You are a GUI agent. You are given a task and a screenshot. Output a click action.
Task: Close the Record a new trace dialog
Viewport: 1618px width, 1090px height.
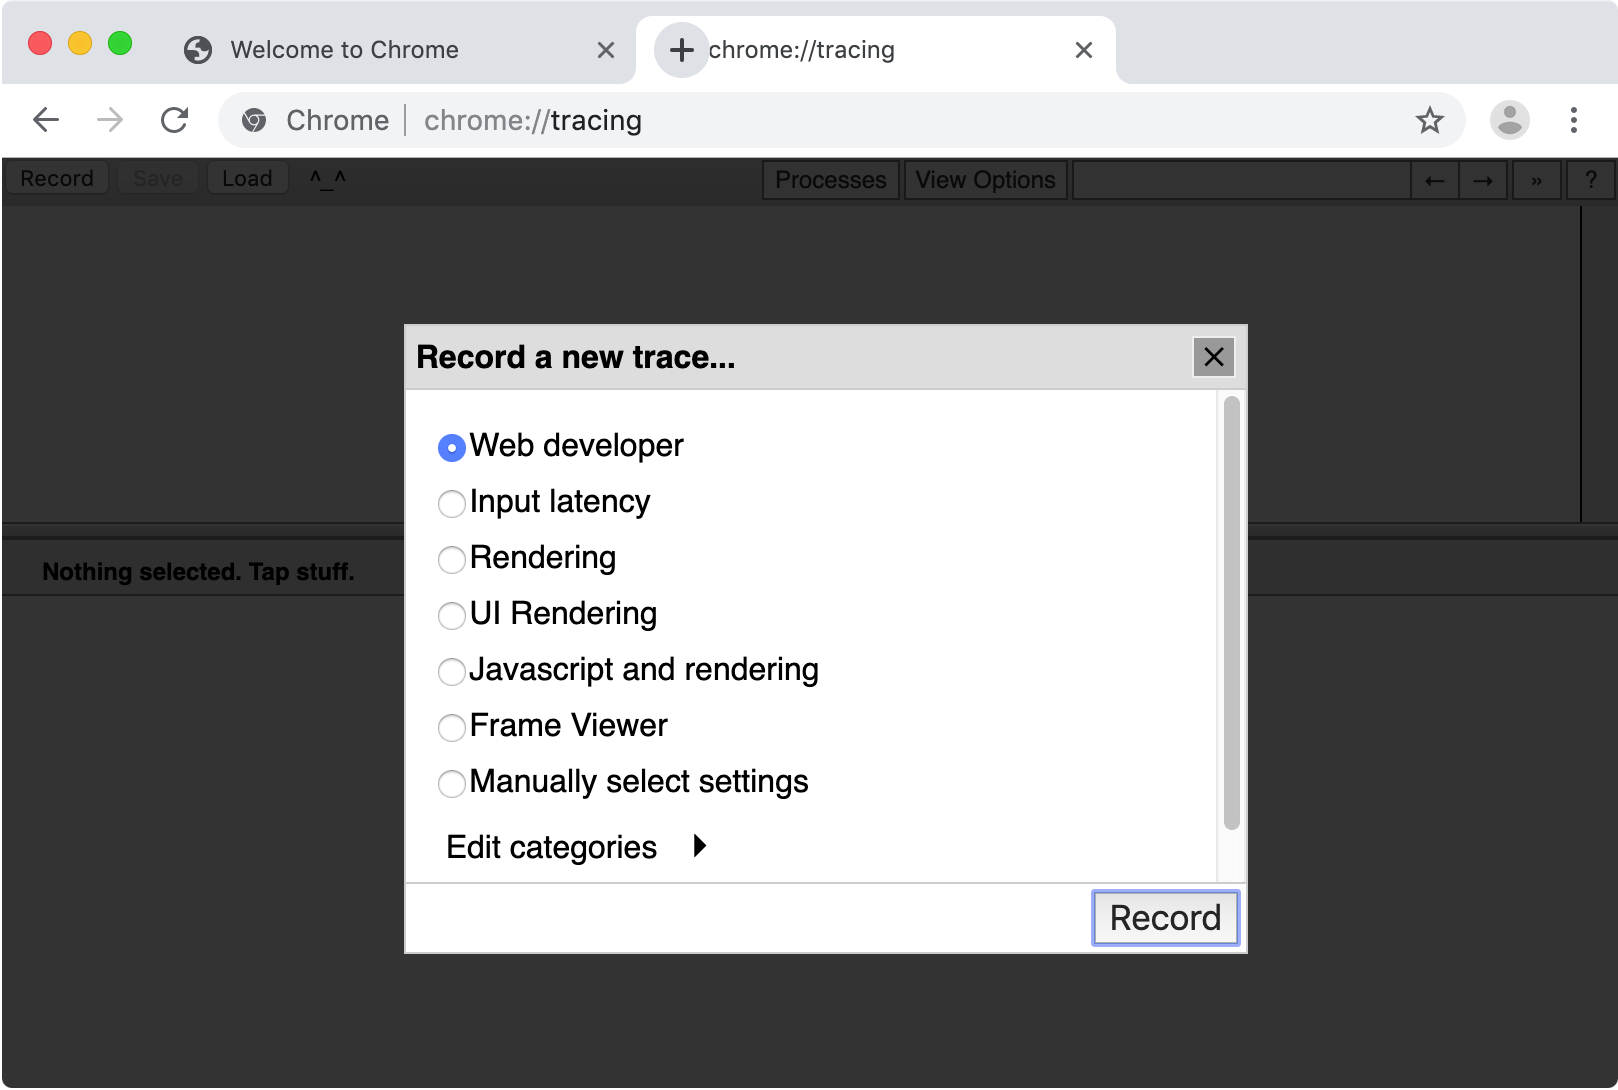pyautogui.click(x=1214, y=357)
